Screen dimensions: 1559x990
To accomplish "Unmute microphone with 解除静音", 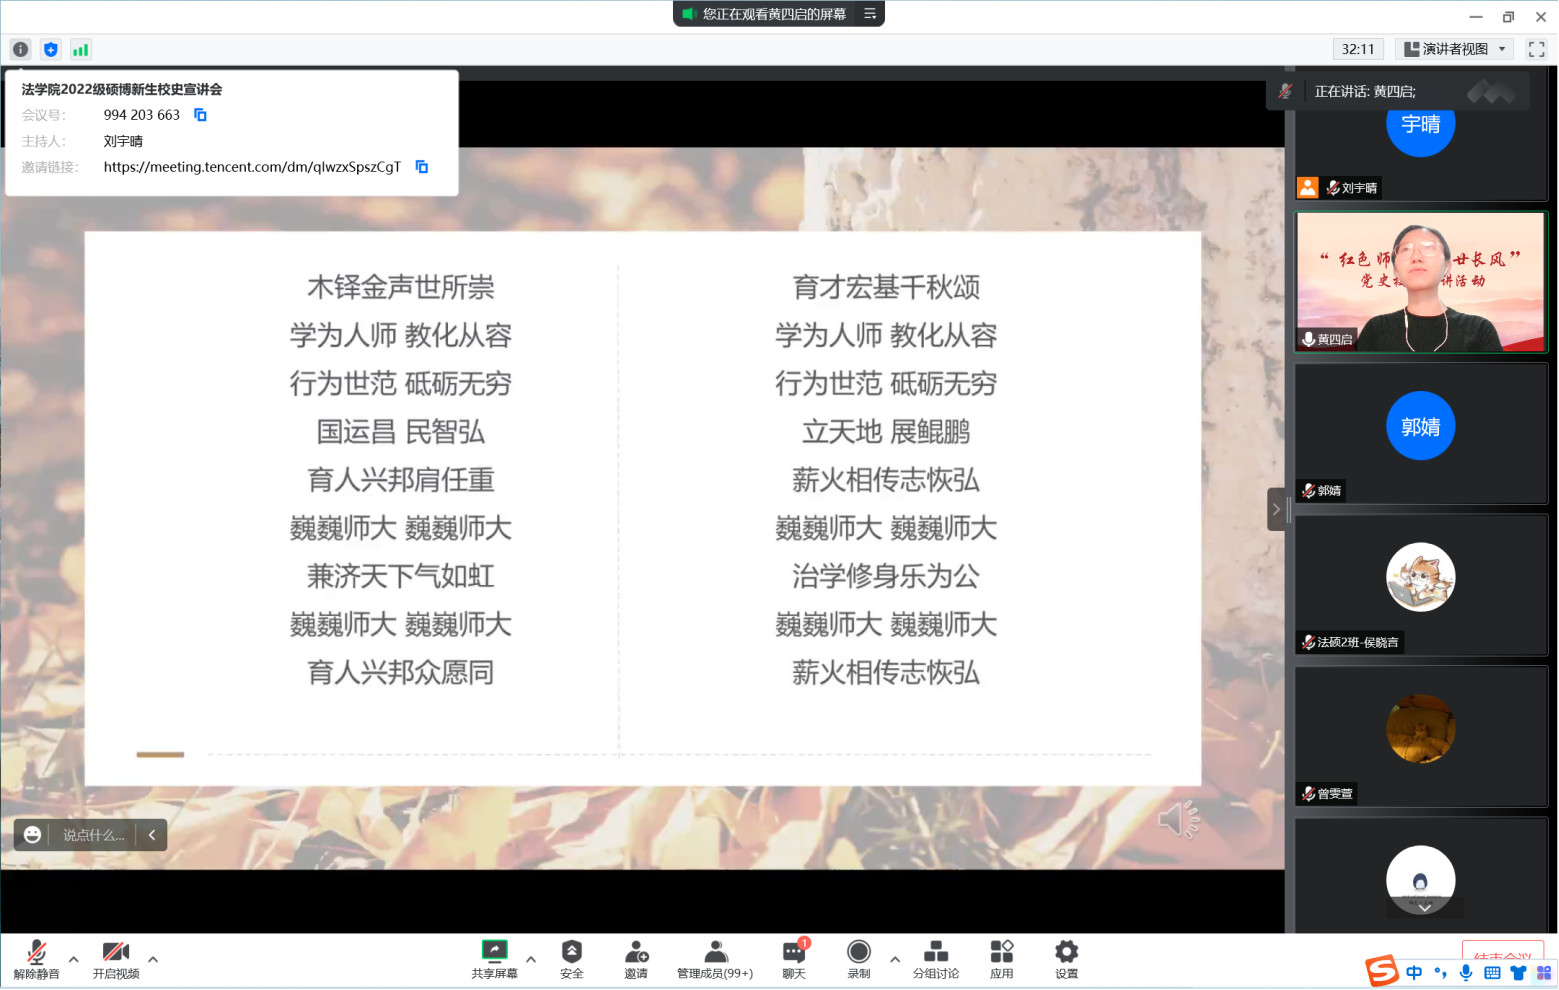I will point(37,959).
